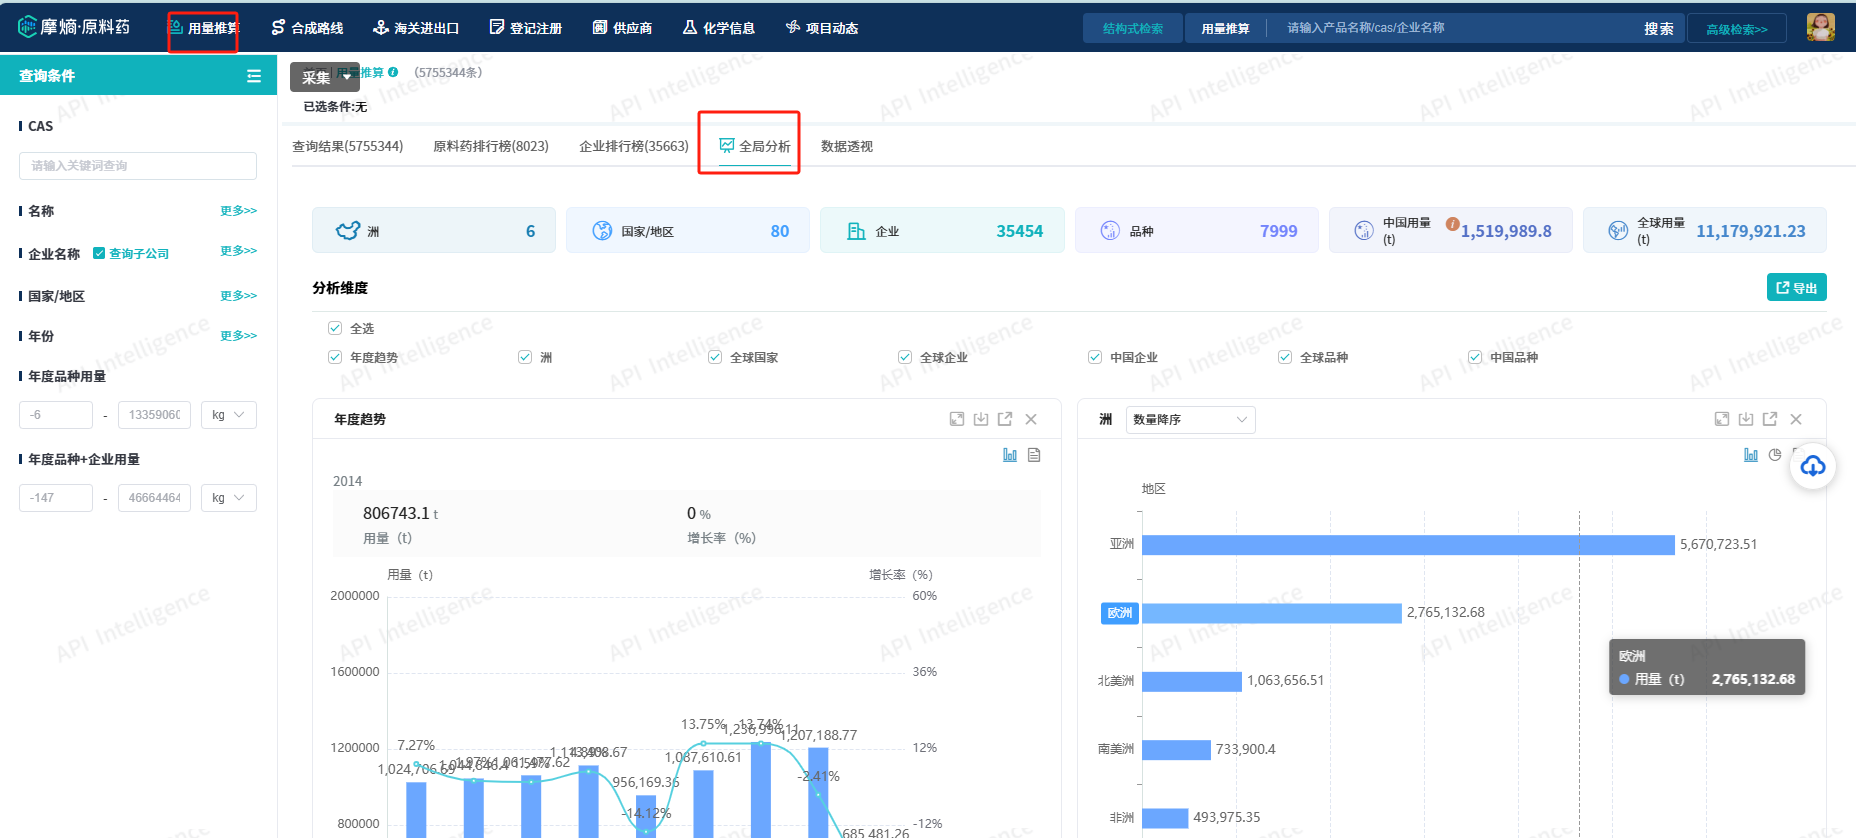The width and height of the screenshot is (1856, 838).
Task: Expand the 采集 dropdown button
Action: 324,77
